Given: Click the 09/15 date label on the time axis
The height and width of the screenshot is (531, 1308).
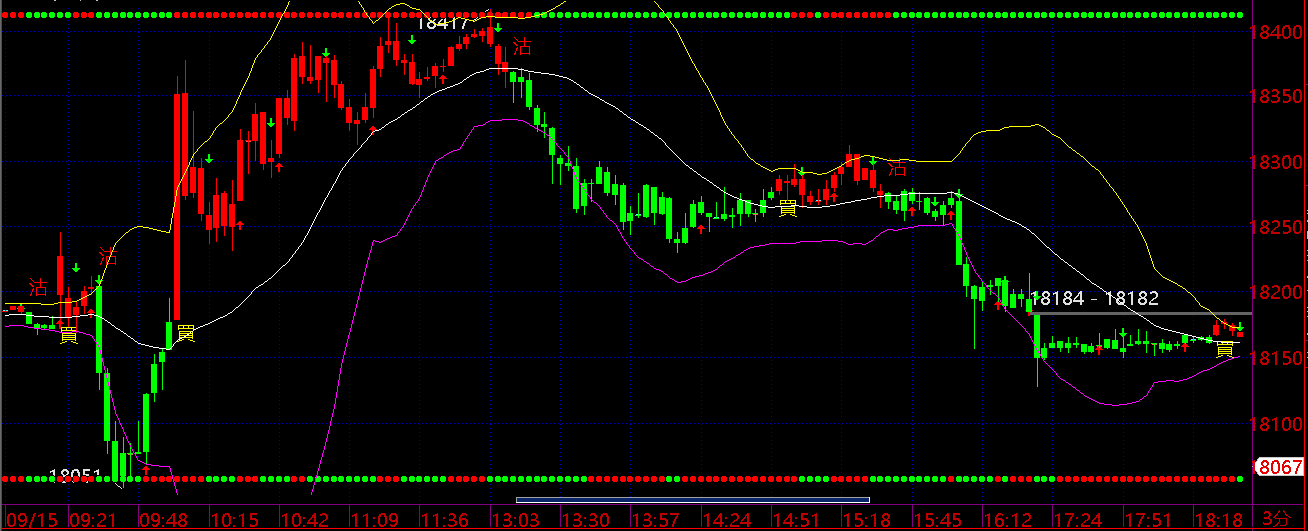Looking at the screenshot, I should [x=31, y=520].
